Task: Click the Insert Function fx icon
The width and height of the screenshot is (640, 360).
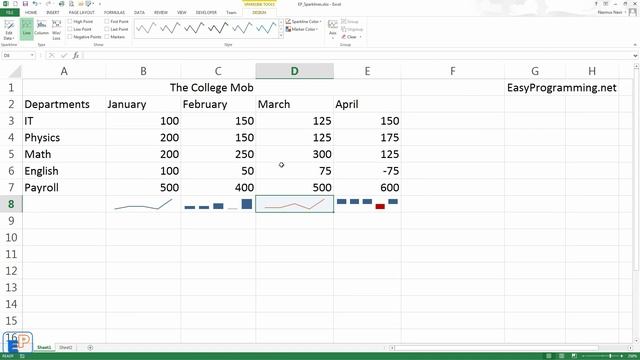Action: click(x=76, y=55)
